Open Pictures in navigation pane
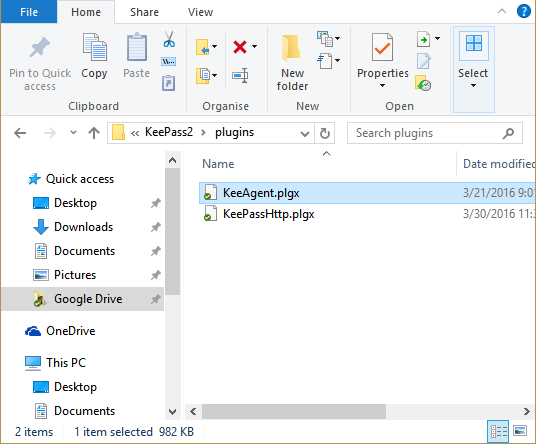The width and height of the screenshot is (536, 444). point(75,275)
